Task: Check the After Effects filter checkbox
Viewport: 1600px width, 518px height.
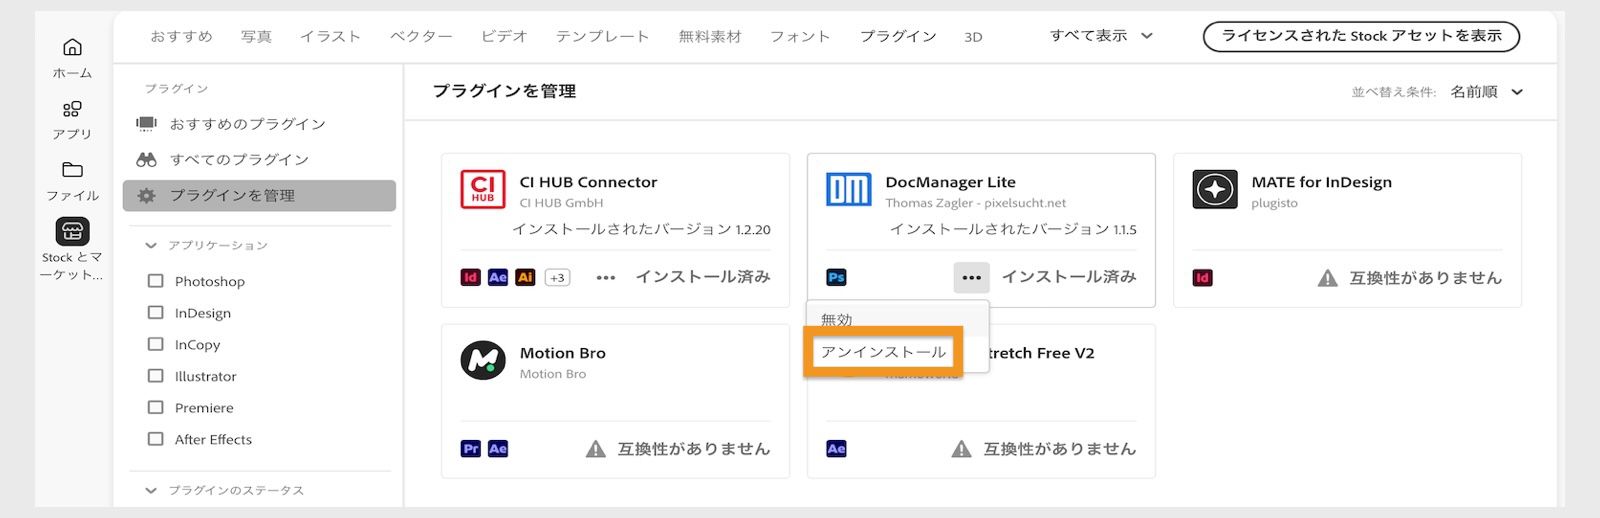Action: [x=155, y=439]
